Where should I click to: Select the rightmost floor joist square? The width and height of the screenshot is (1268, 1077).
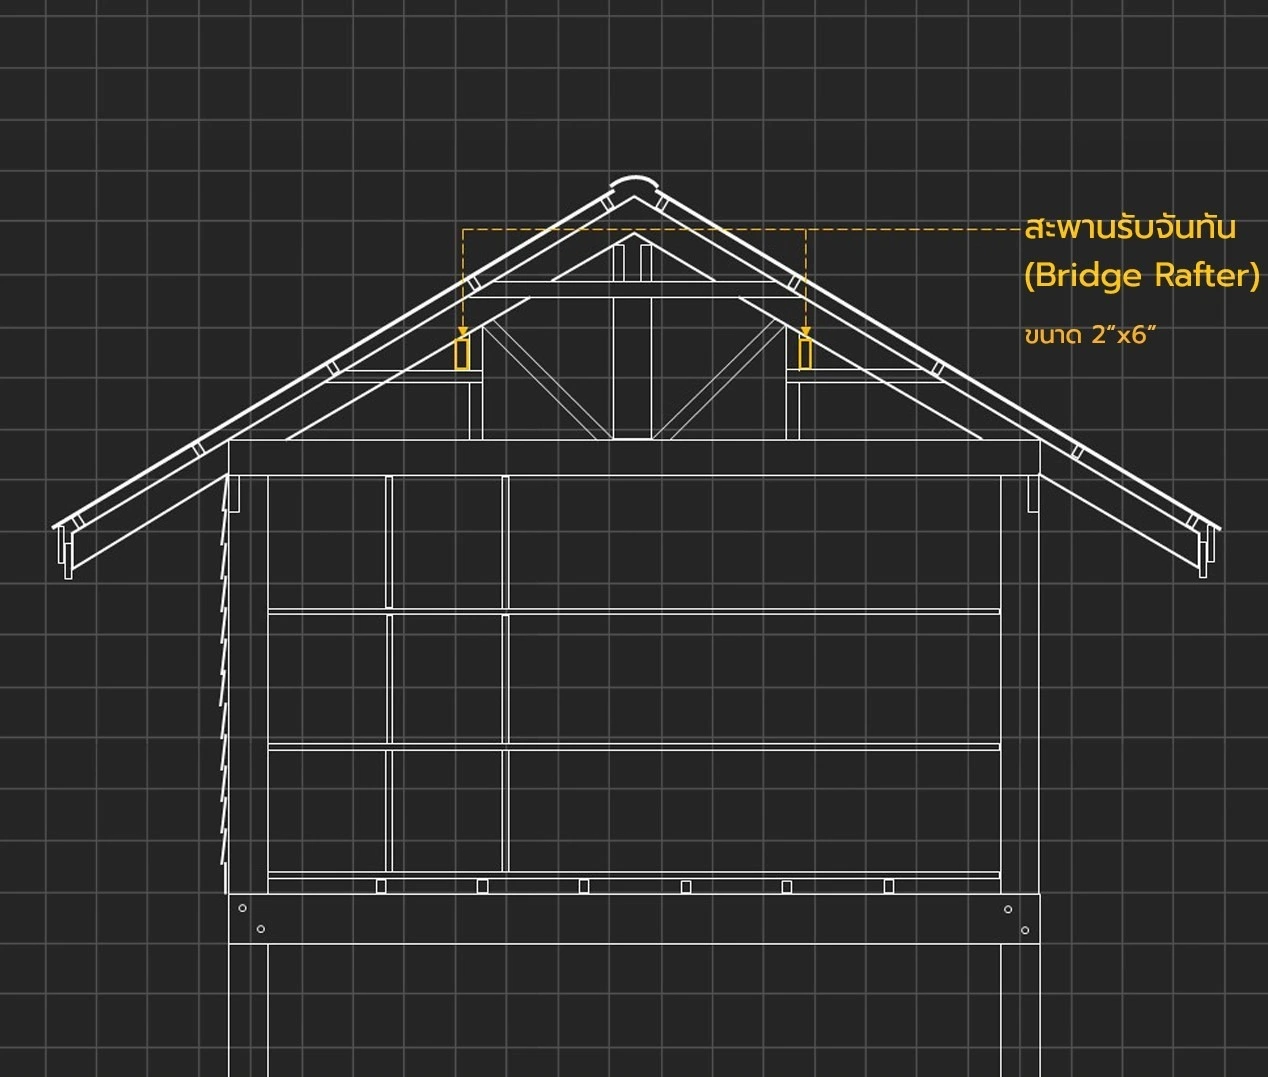pos(888,886)
